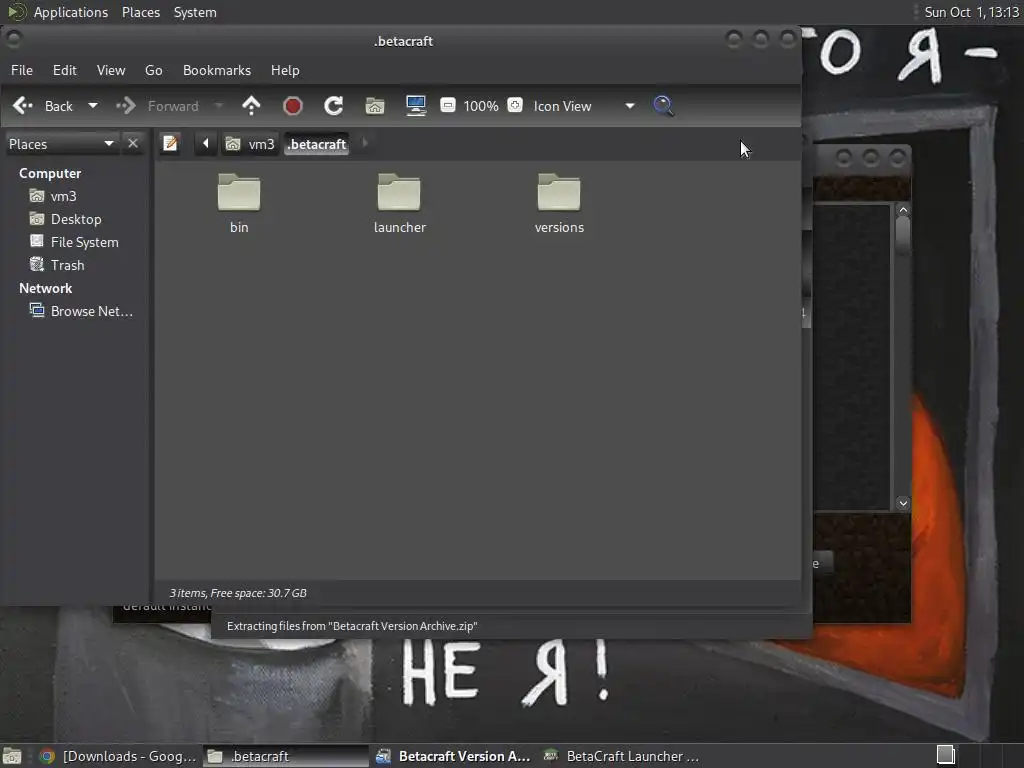Reload the current folder

click(x=334, y=106)
